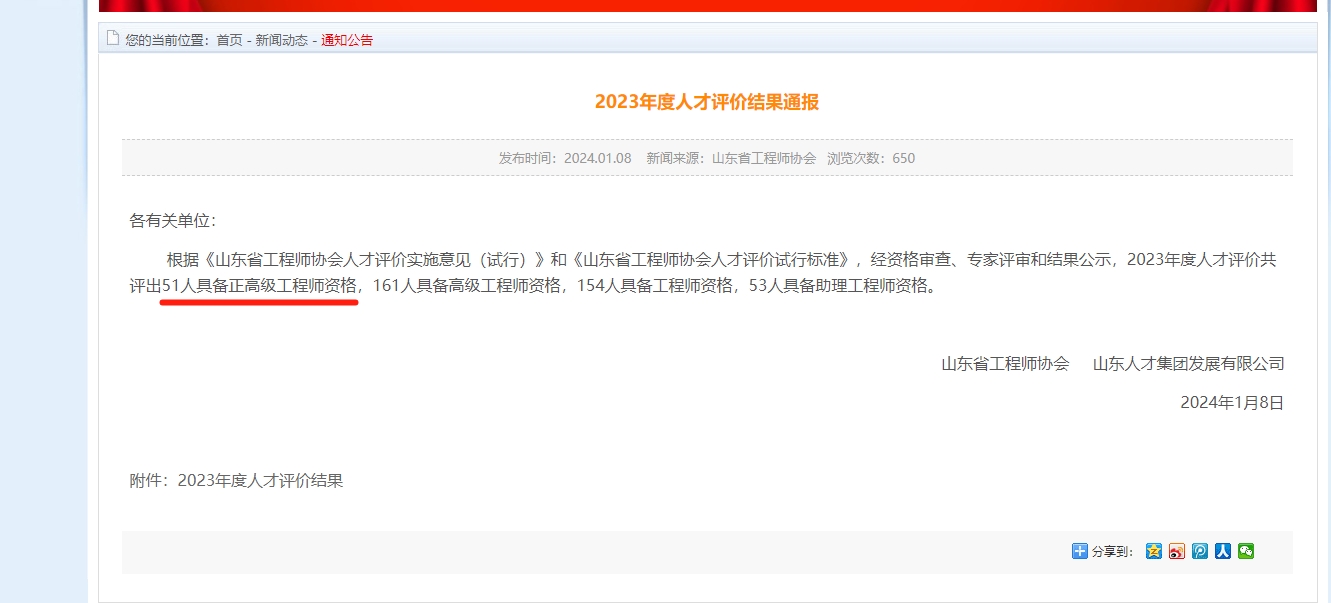Share article to Sina Weibo
1331x603 pixels.
click(x=1177, y=551)
